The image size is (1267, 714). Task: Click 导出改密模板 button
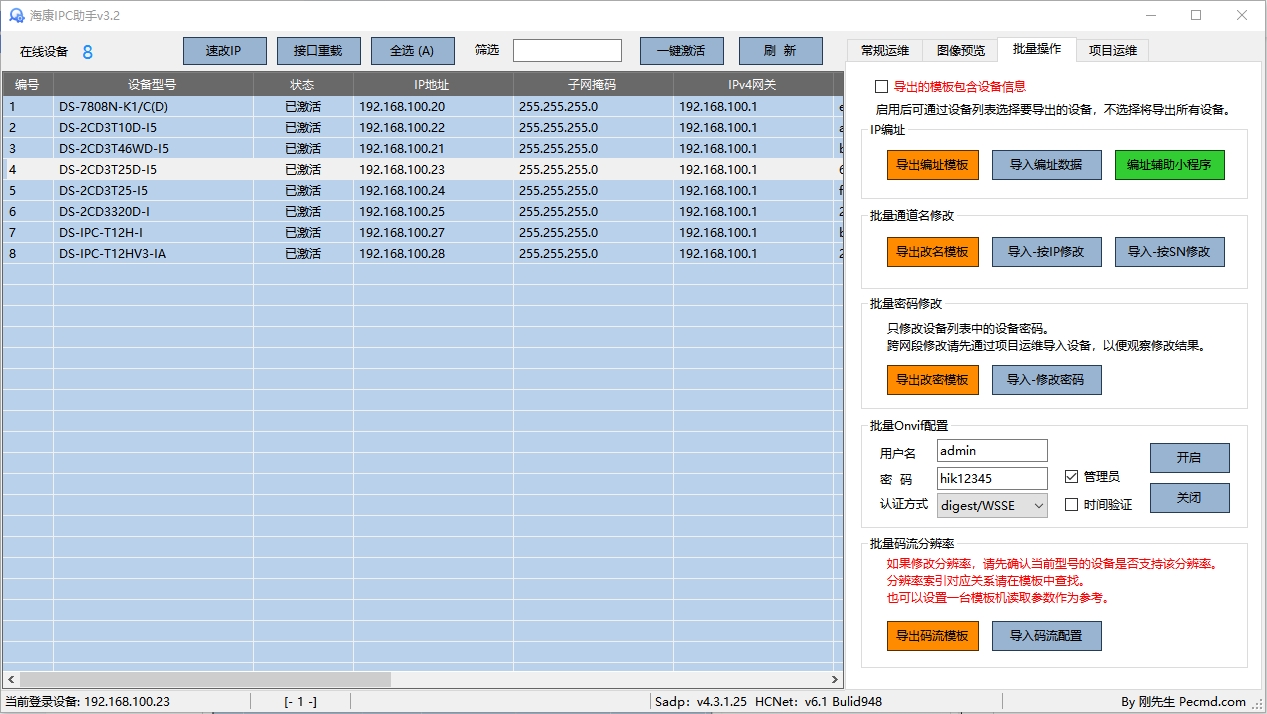[932, 380]
